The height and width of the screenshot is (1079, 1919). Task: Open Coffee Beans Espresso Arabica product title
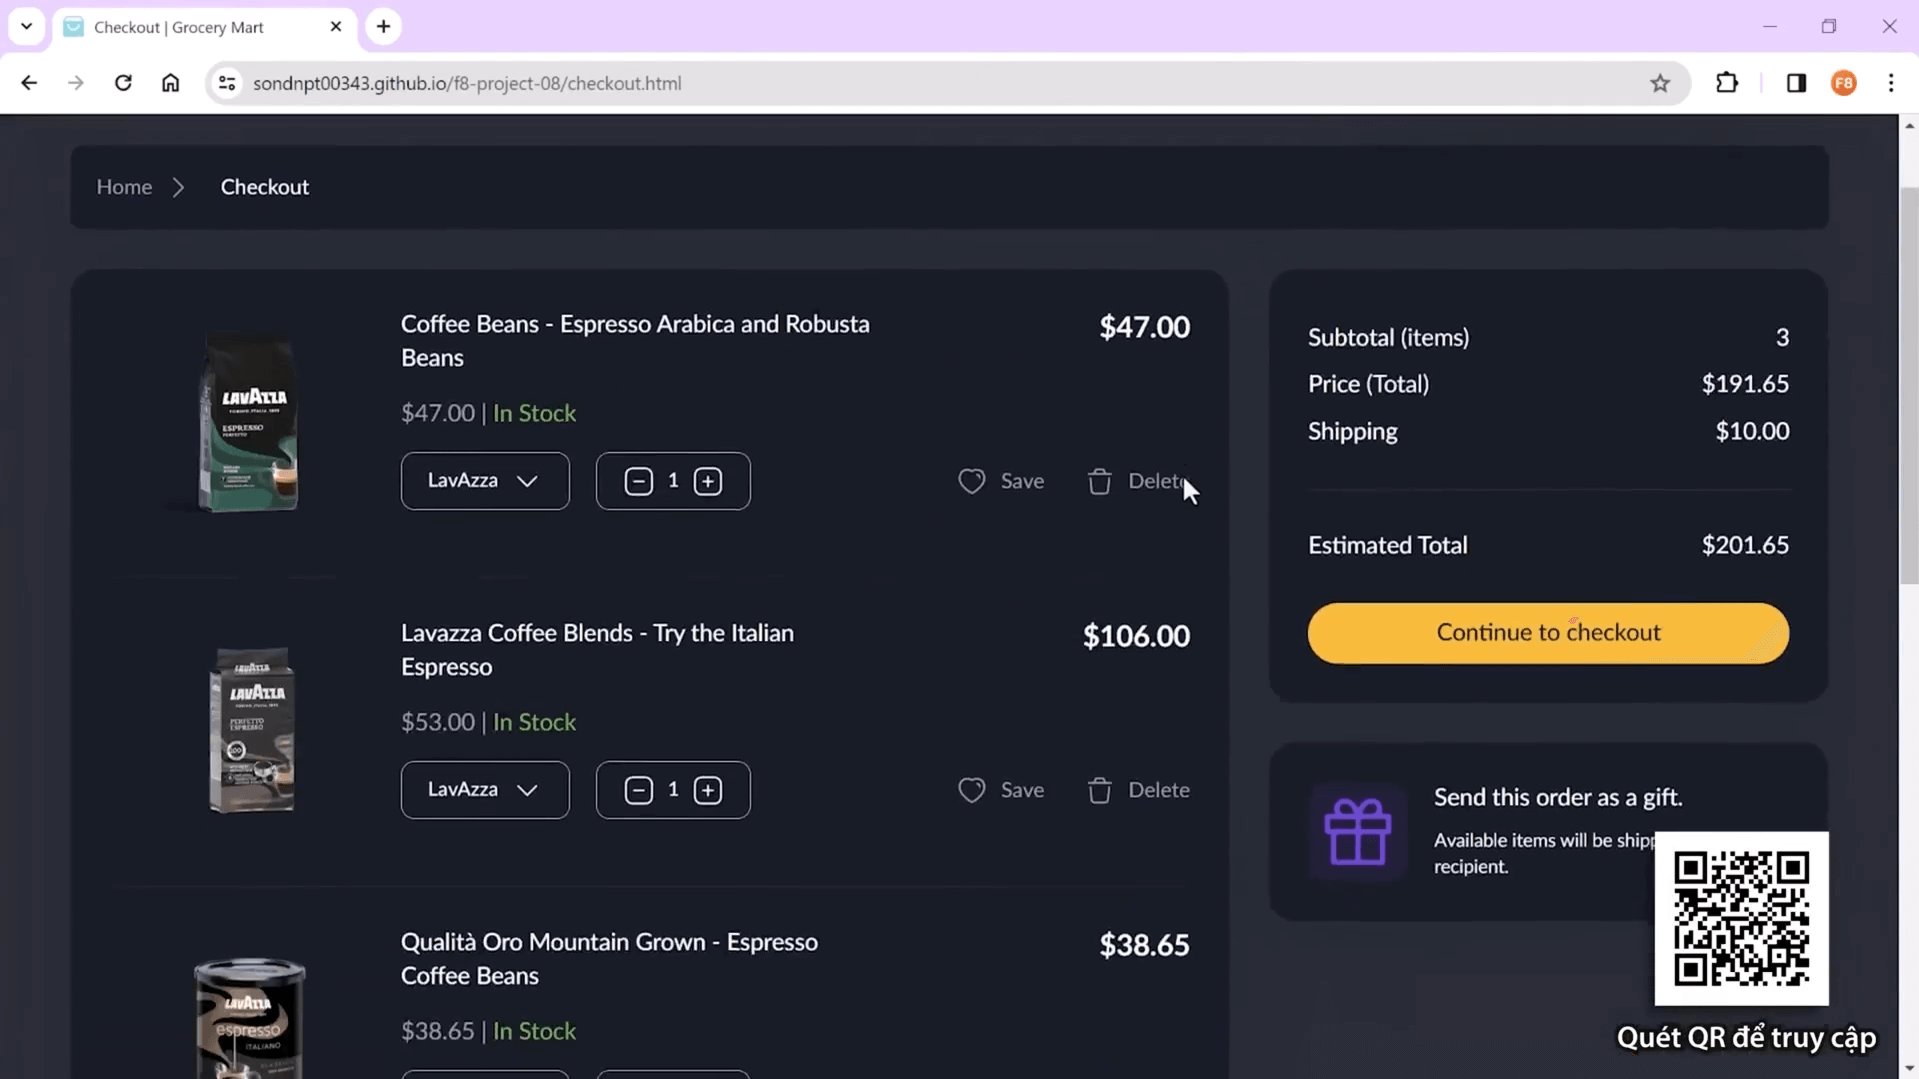(x=635, y=341)
